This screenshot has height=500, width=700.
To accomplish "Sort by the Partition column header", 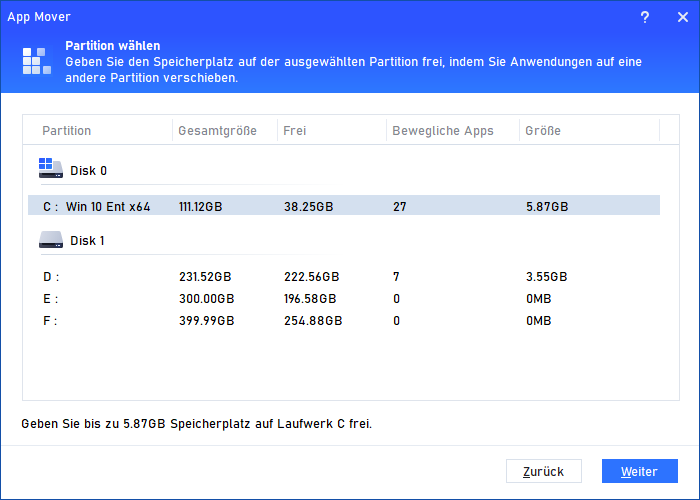I will pos(67,131).
